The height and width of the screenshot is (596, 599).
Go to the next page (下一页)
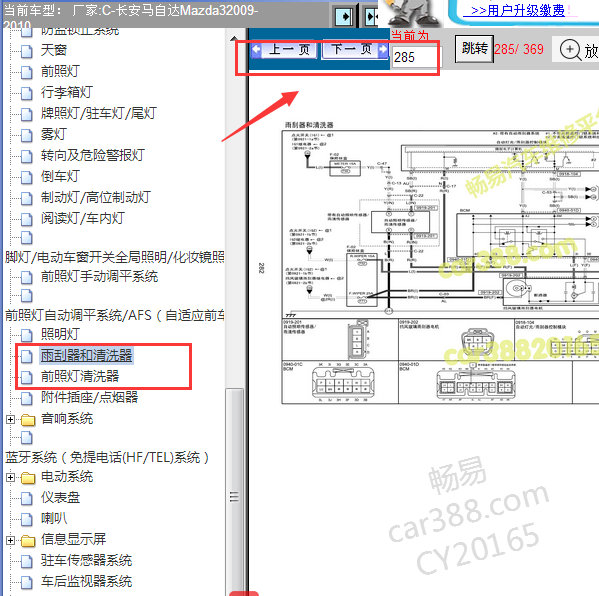click(355, 49)
